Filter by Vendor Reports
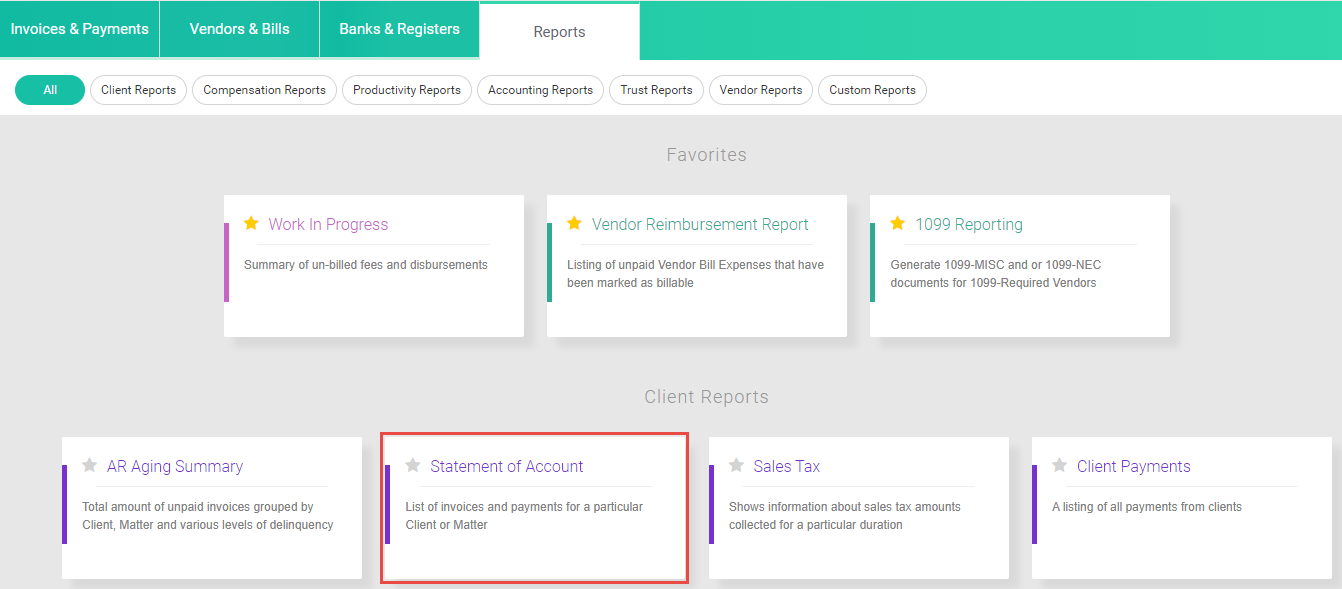The height and width of the screenshot is (589, 1342). coord(761,90)
